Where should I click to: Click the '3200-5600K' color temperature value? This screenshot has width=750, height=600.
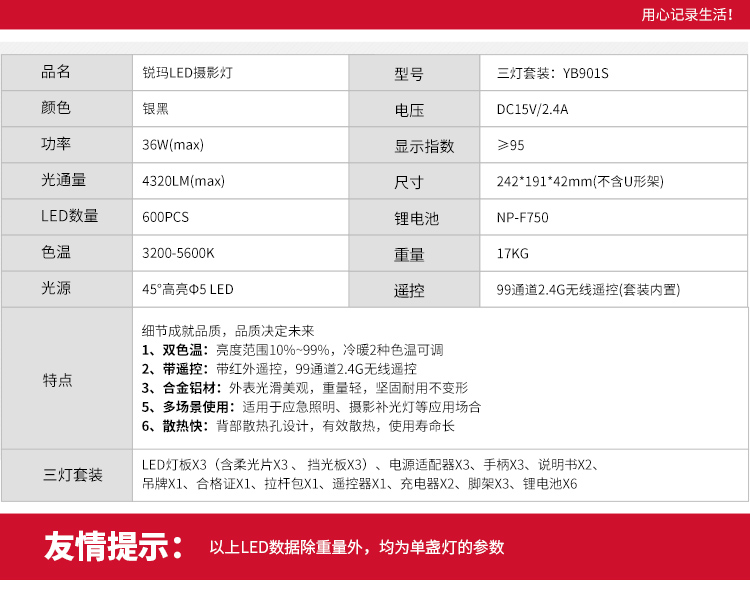click(x=178, y=253)
